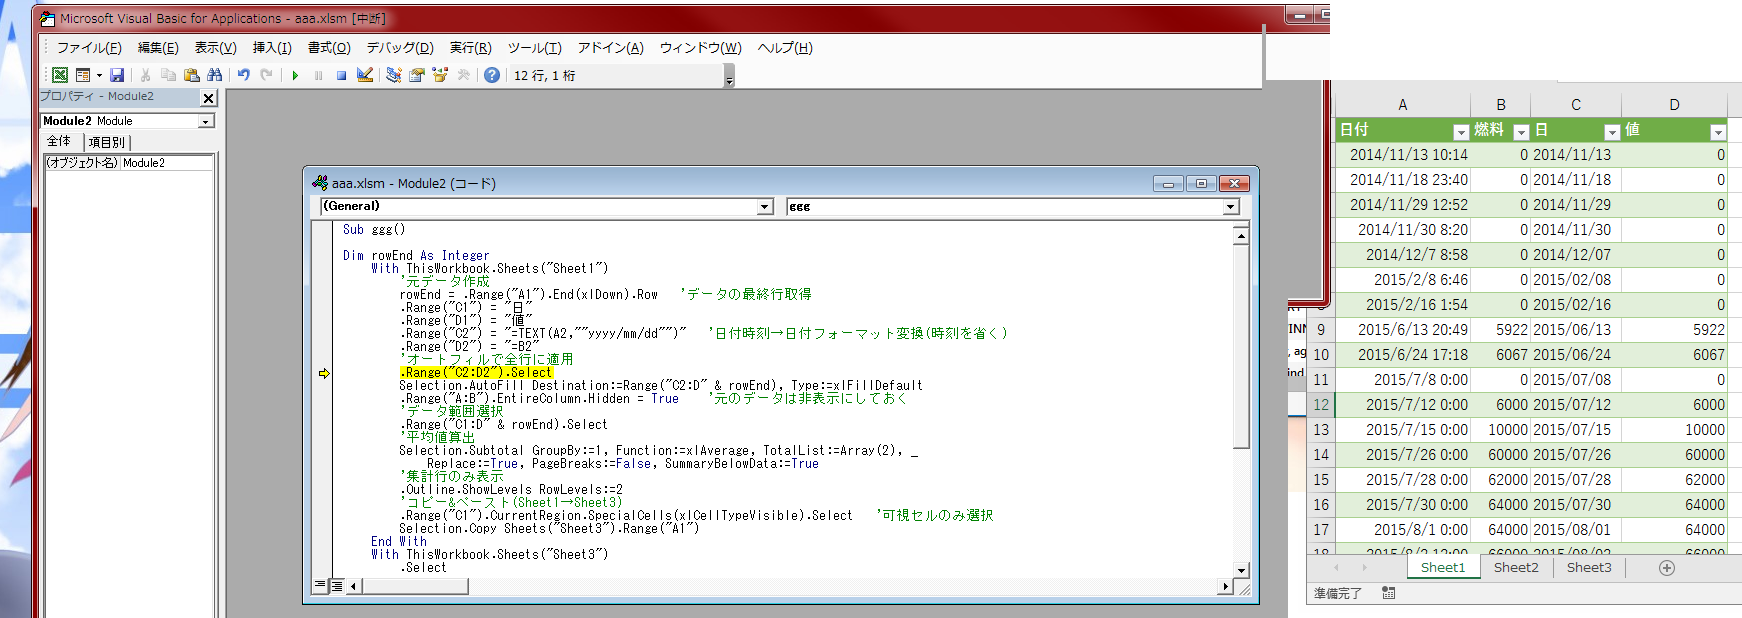
Task: Expand the ggg procedure dropdown
Action: point(1231,207)
